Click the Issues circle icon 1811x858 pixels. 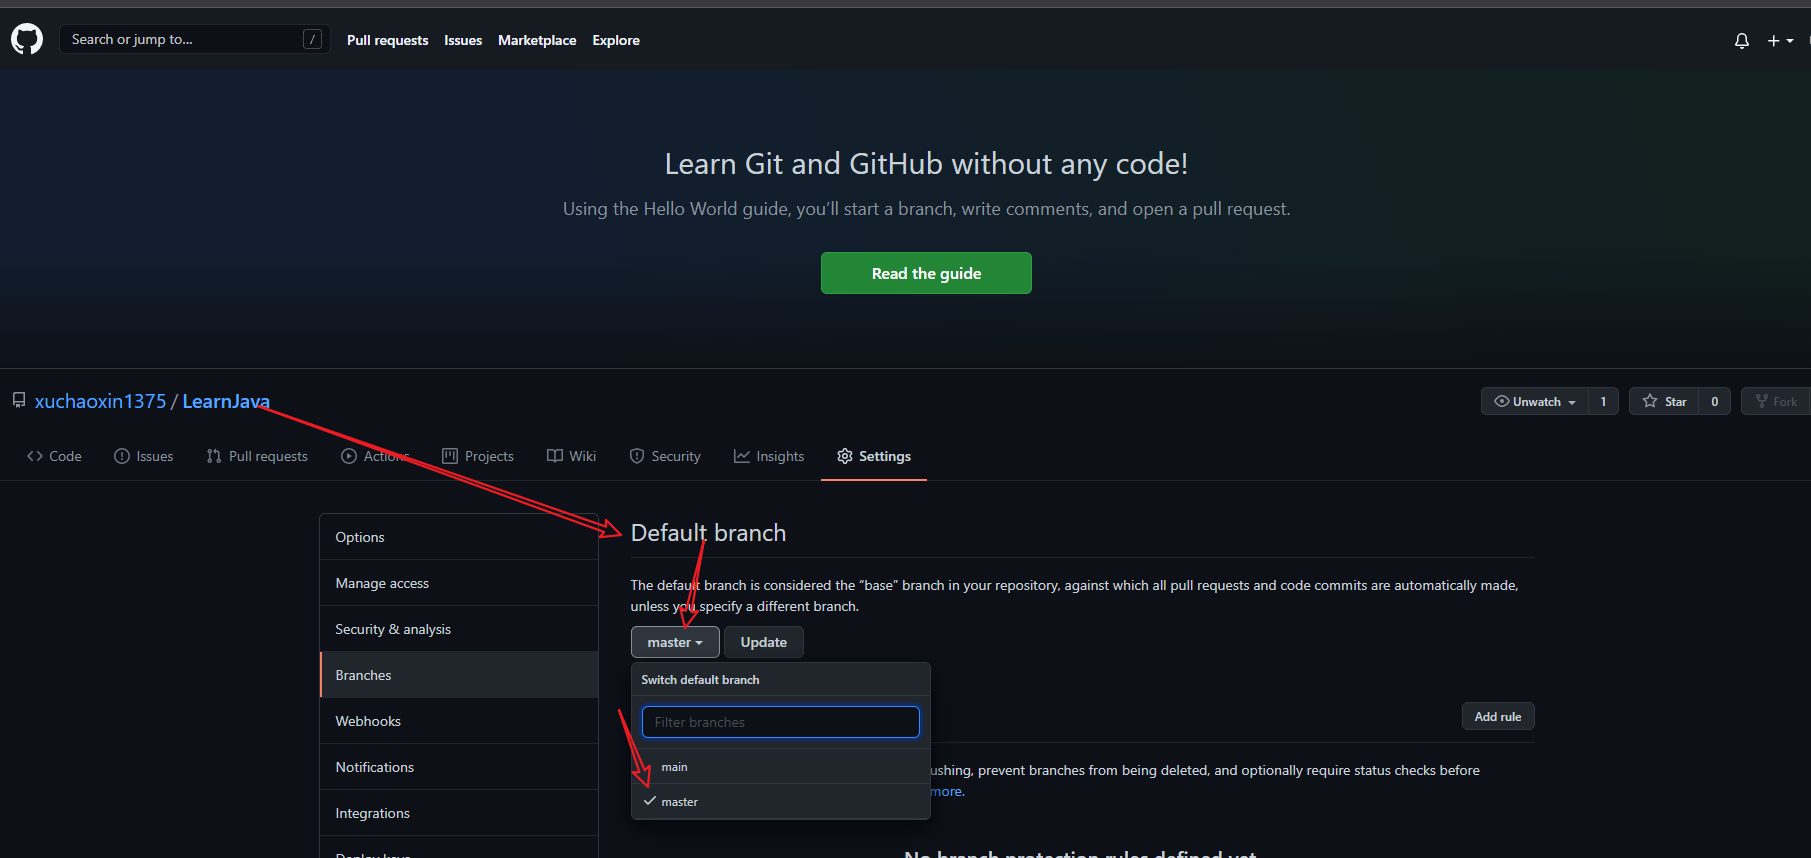(122, 456)
